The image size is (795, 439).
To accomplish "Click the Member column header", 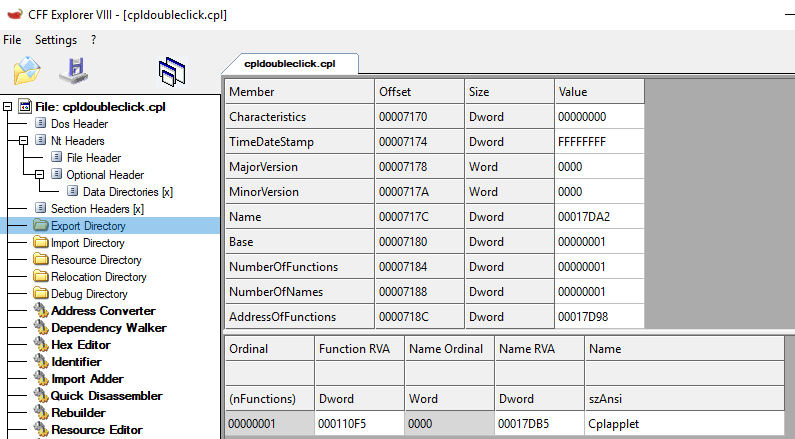I will pos(300,91).
